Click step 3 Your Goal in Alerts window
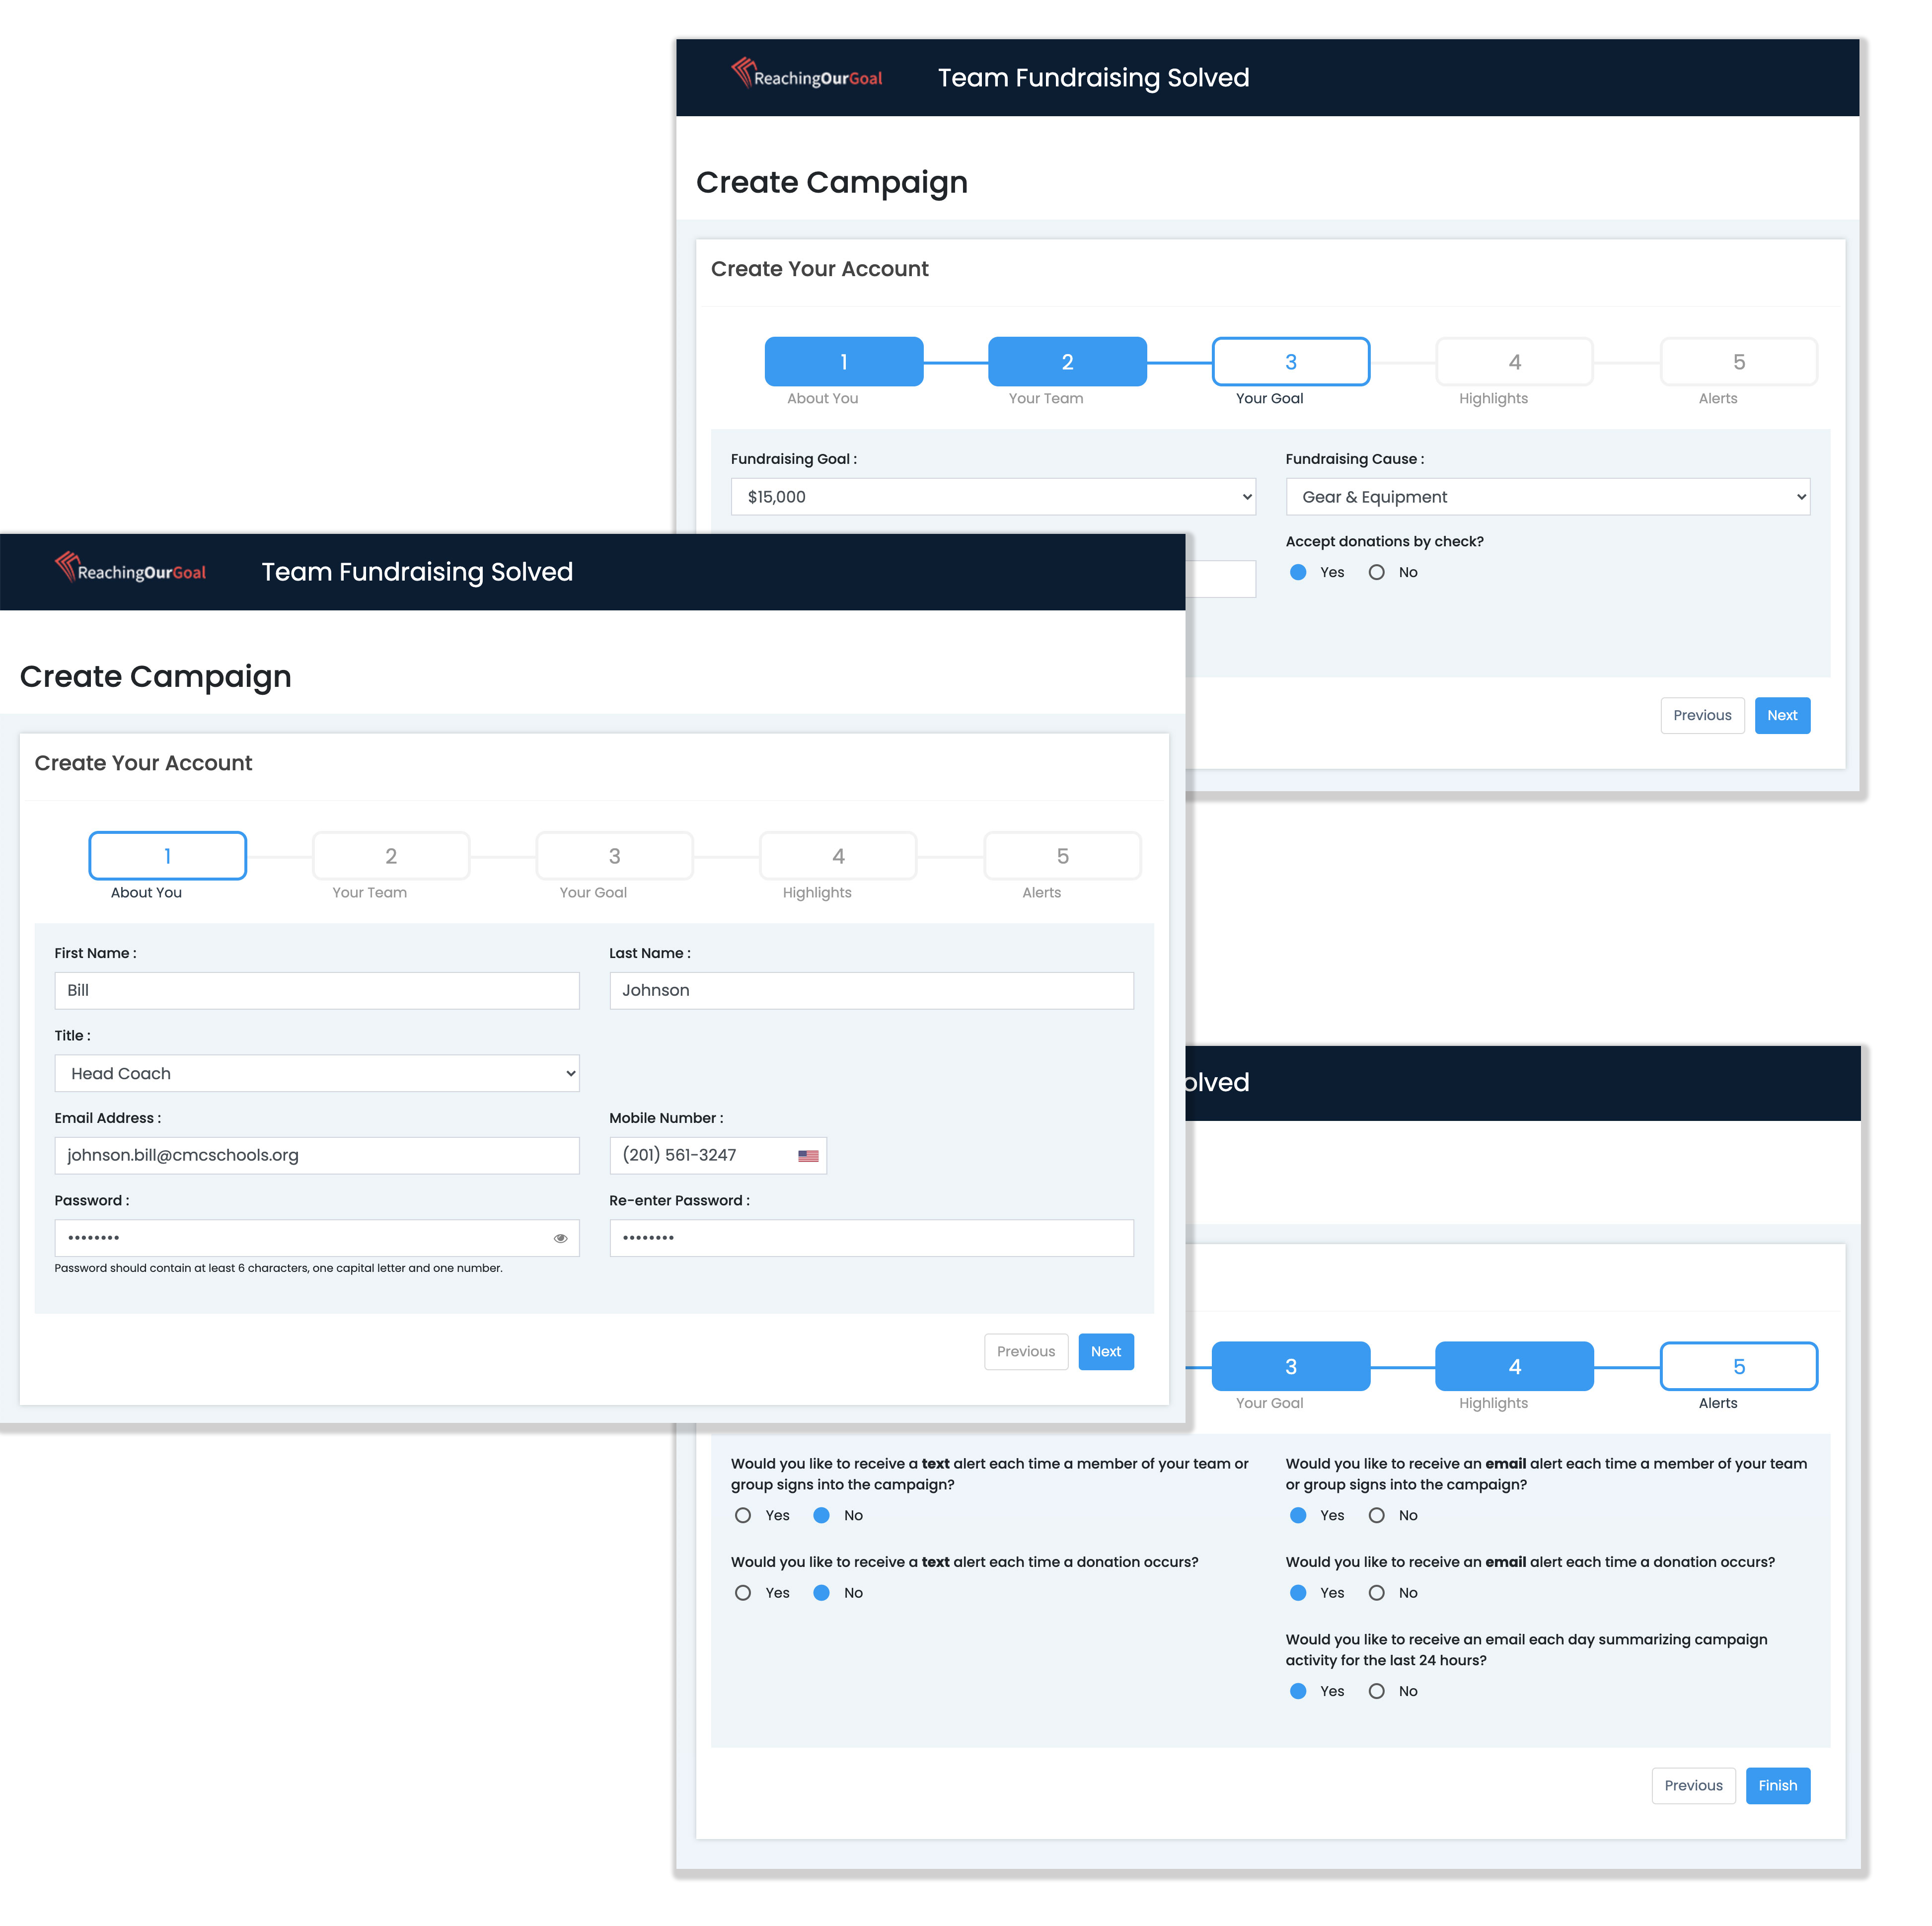 [1290, 1367]
